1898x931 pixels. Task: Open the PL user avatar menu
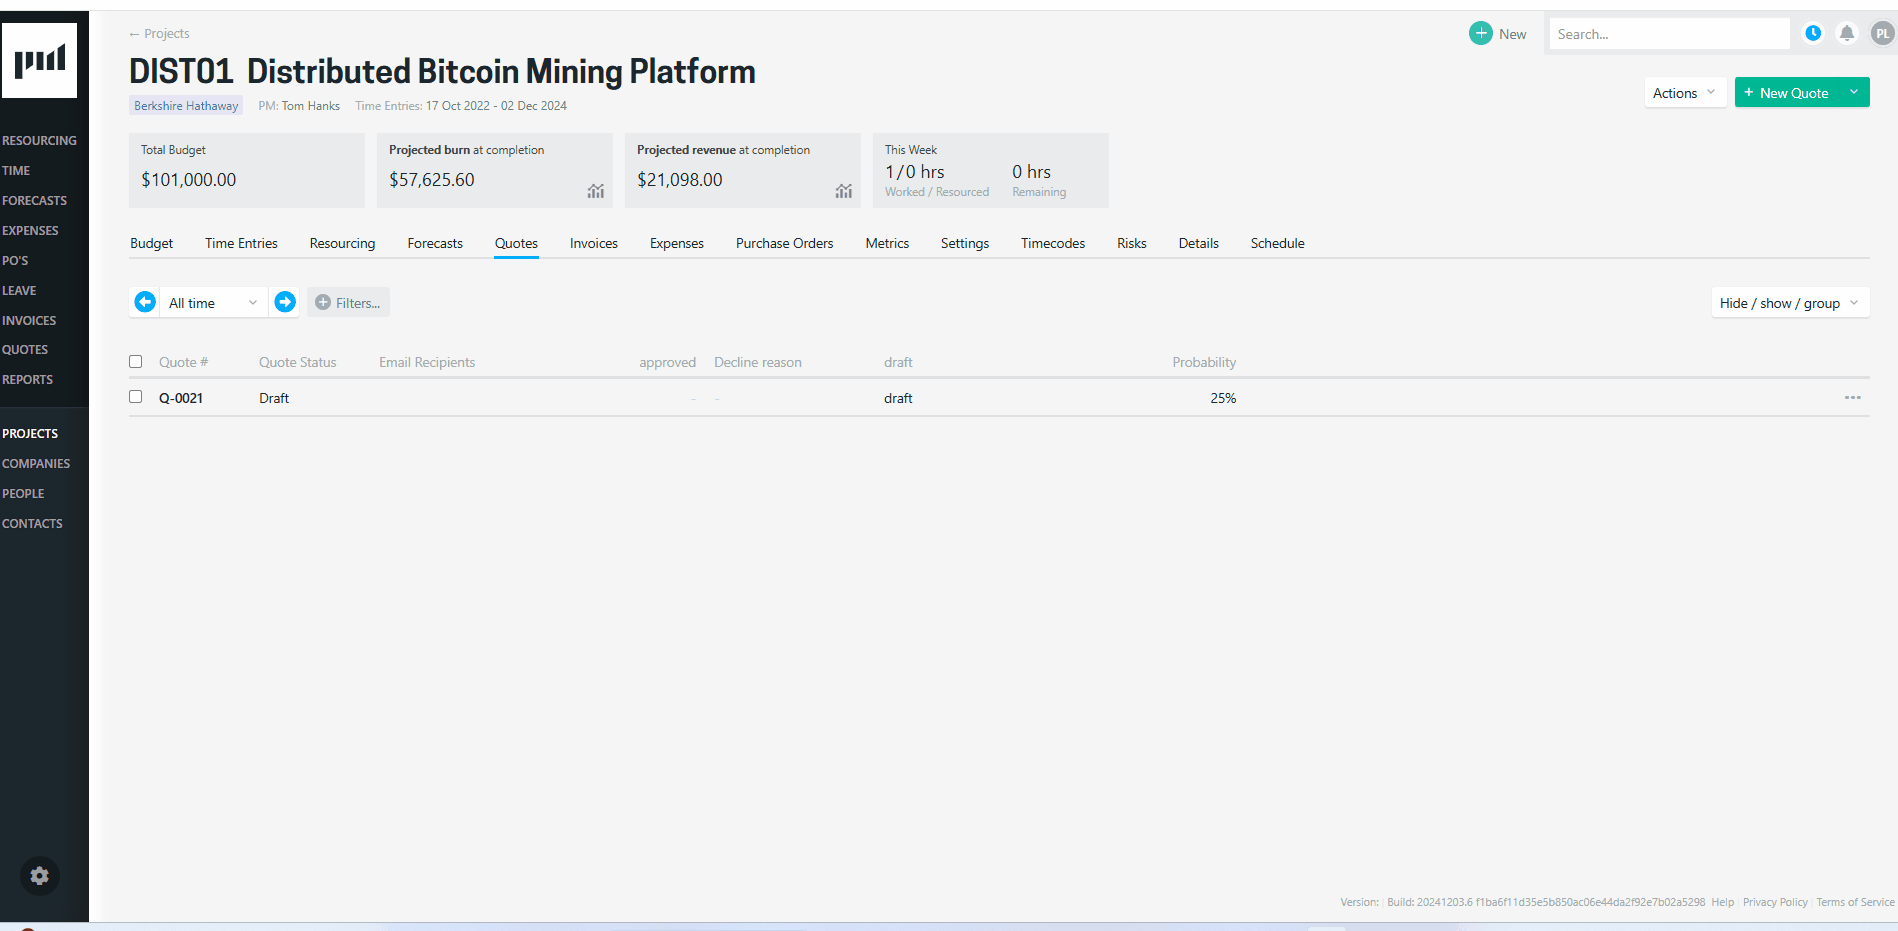(1882, 33)
